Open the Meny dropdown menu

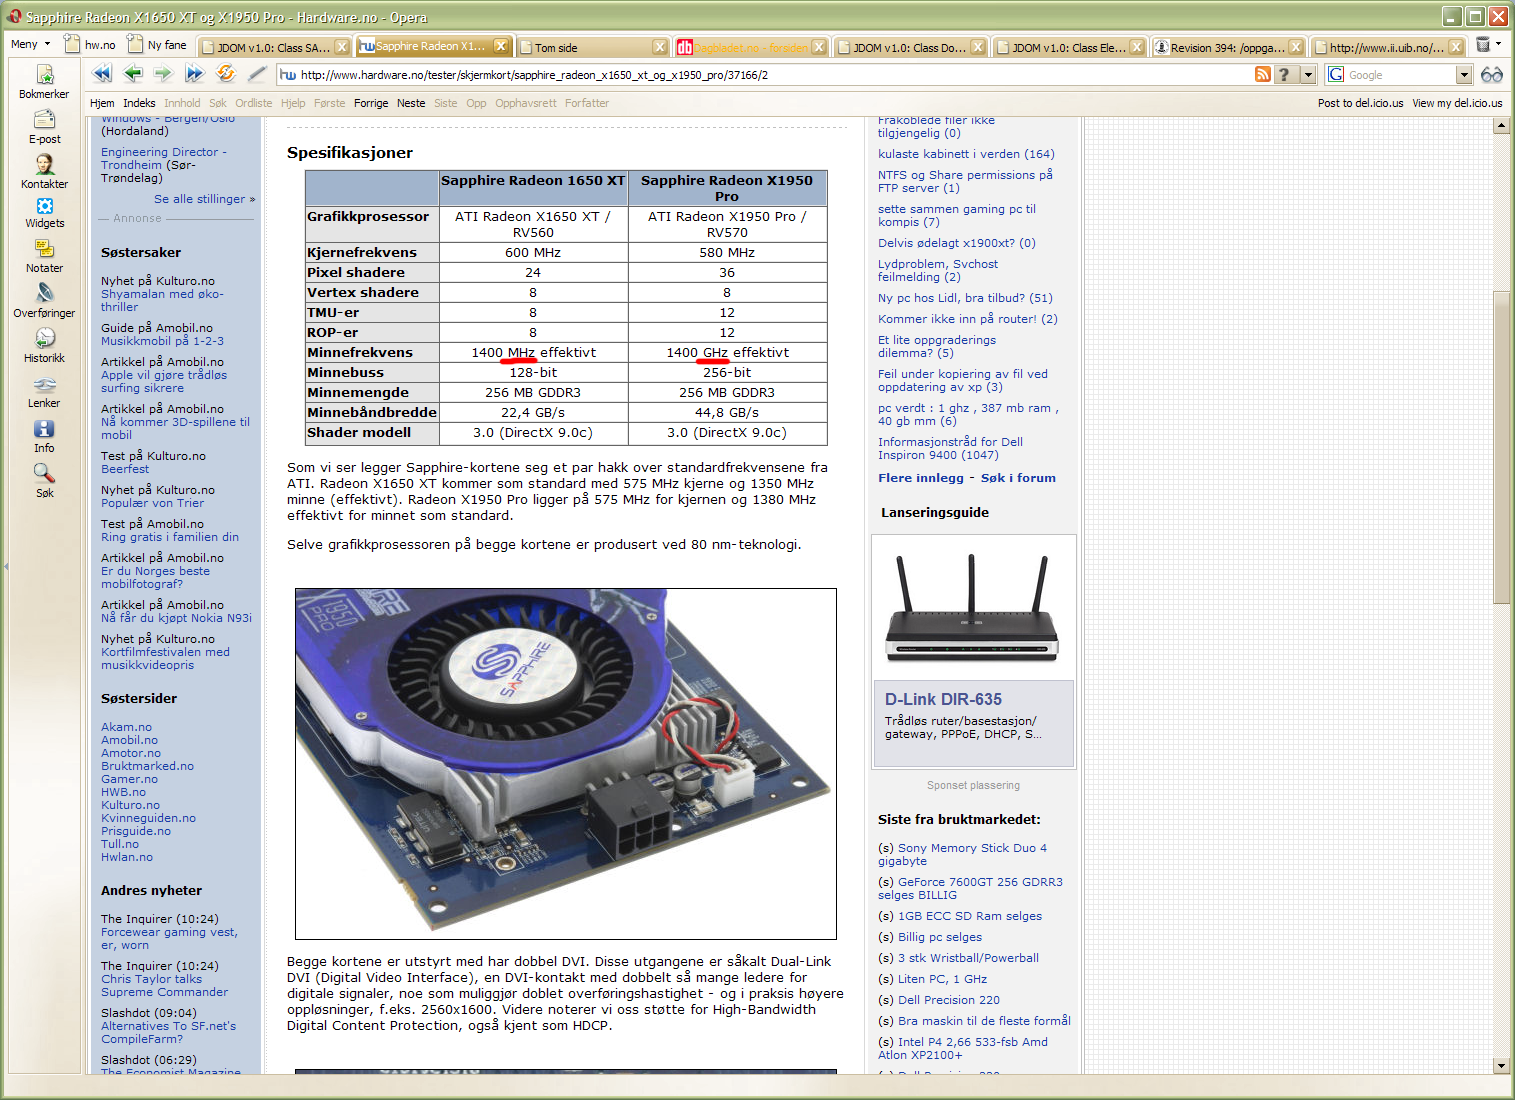tap(30, 44)
